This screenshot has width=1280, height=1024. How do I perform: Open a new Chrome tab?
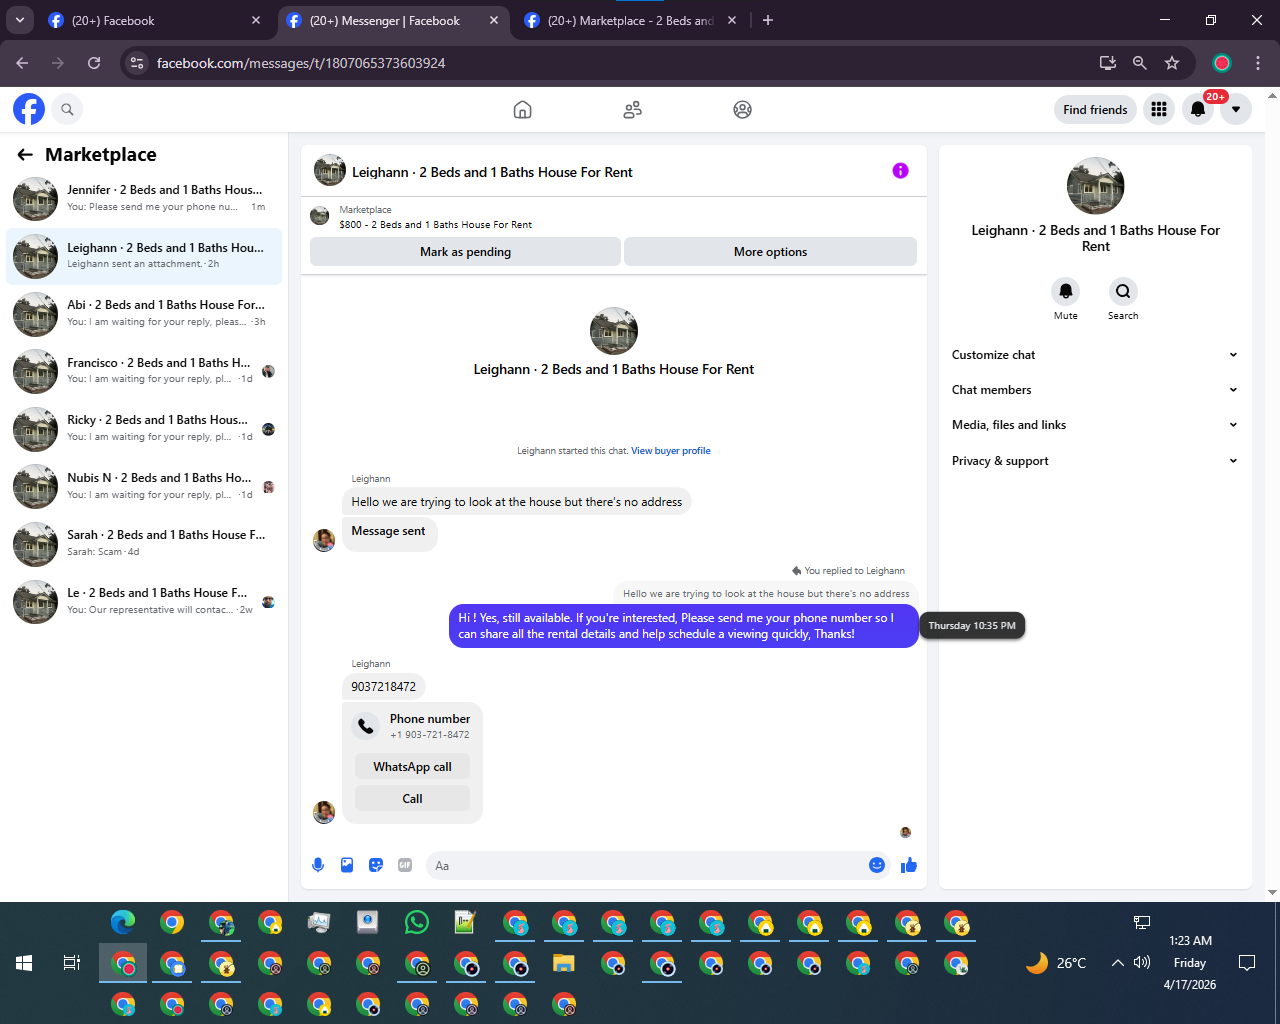(x=768, y=20)
